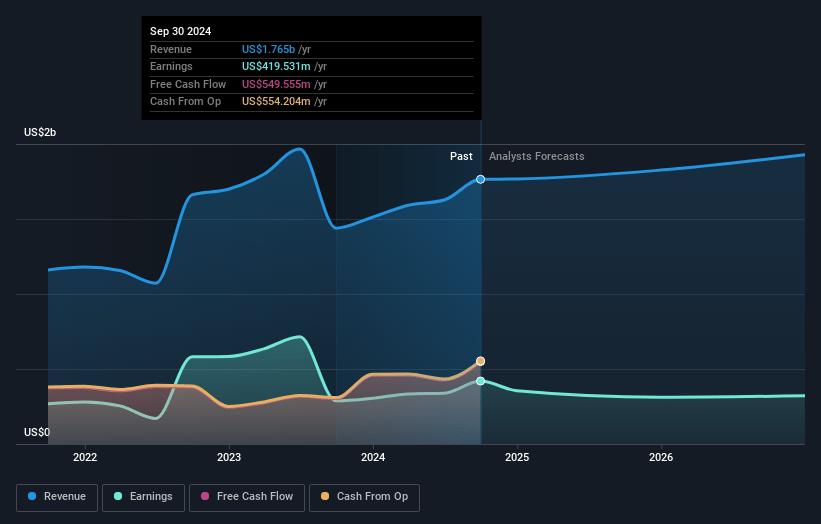821x524 pixels.
Task: Click the 2026 x-axis label
Action: (661, 457)
